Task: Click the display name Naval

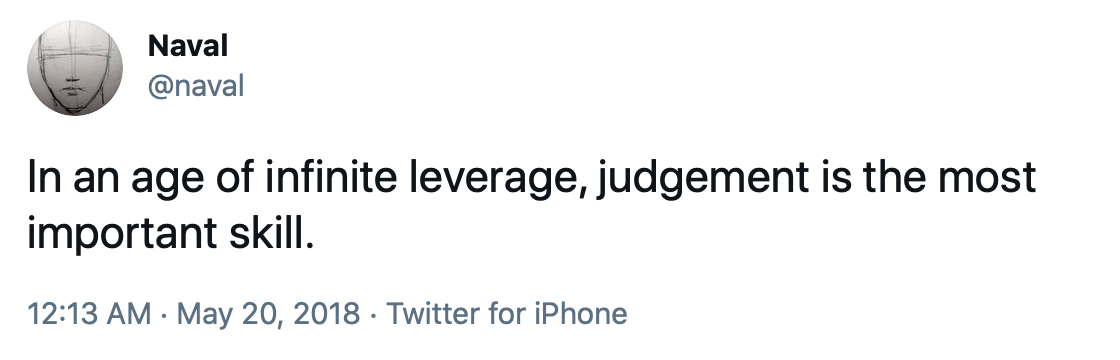Action: point(187,46)
